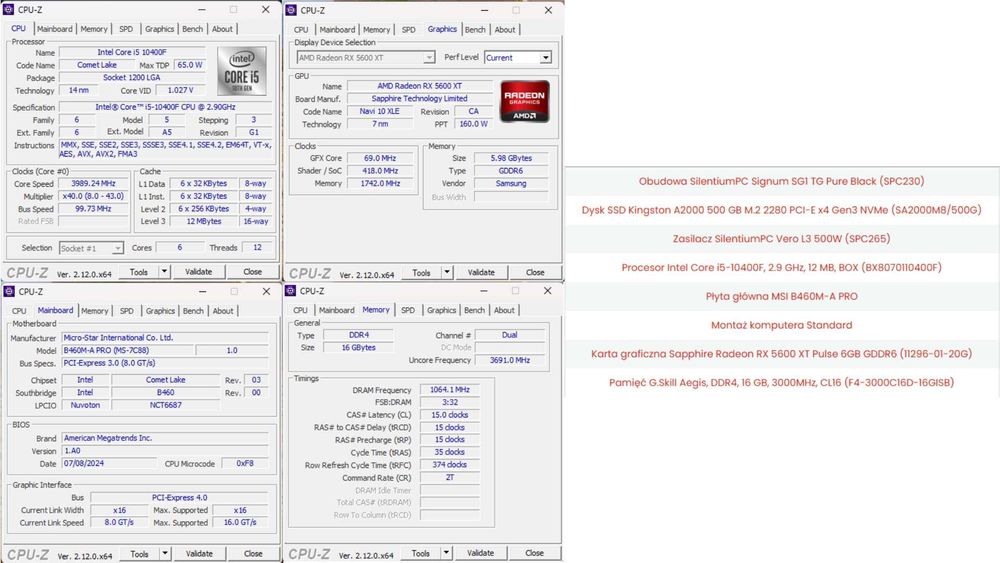1000x563 pixels.
Task: Open the SPD tab in the CPU window
Action: pos(126,29)
